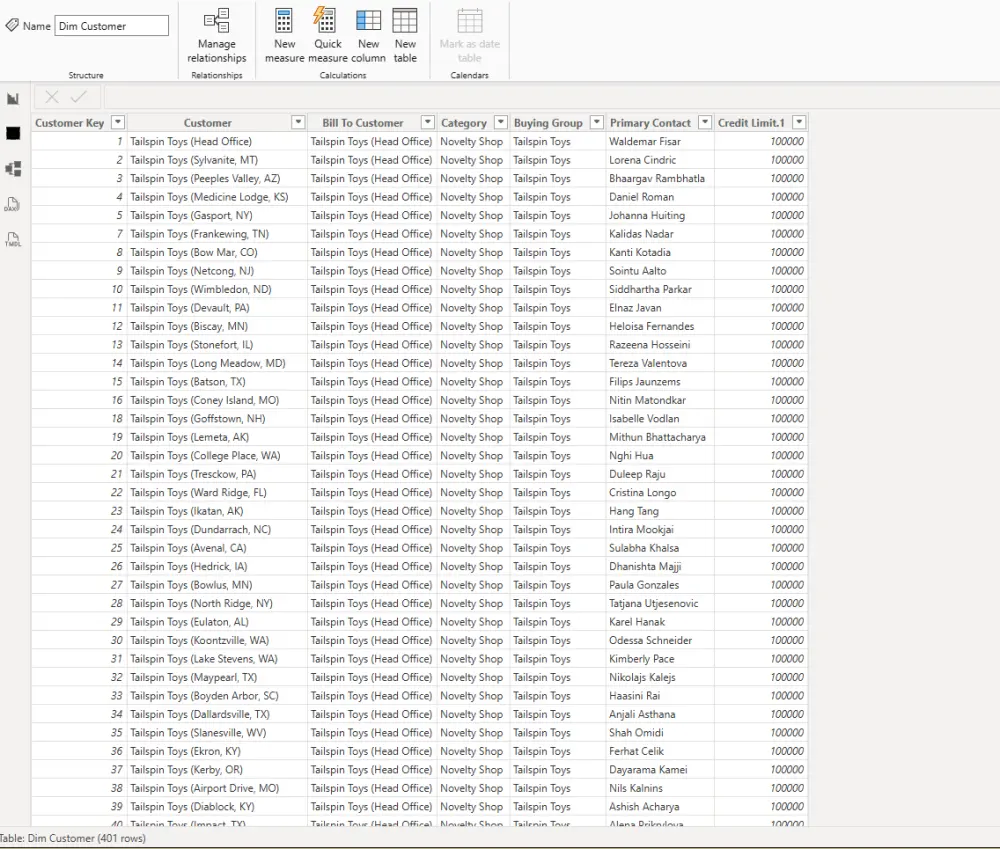The width and height of the screenshot is (1000, 849).
Task: Open Manage relationships
Action: point(217,36)
